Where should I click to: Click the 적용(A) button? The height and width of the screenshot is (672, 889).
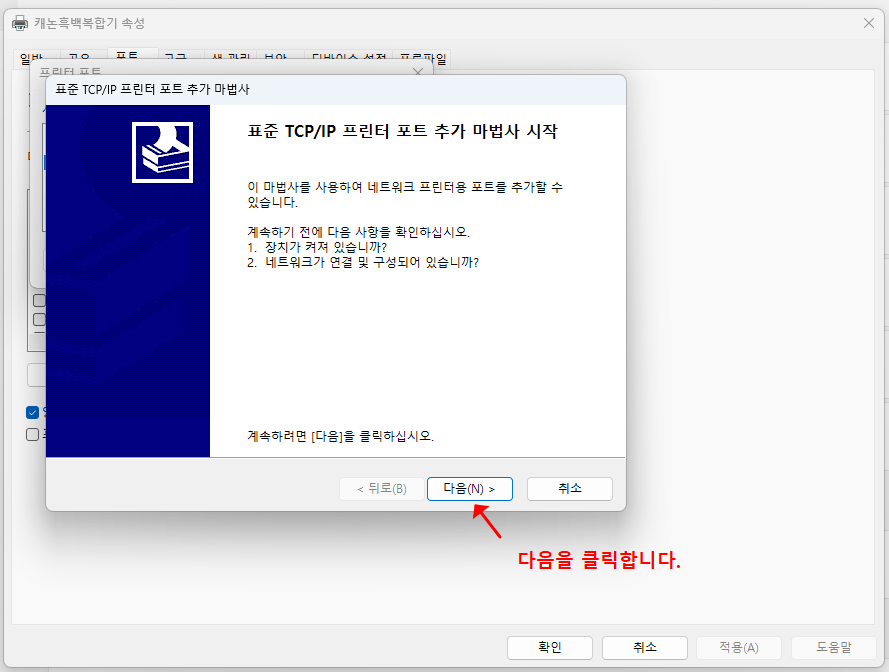point(739,647)
